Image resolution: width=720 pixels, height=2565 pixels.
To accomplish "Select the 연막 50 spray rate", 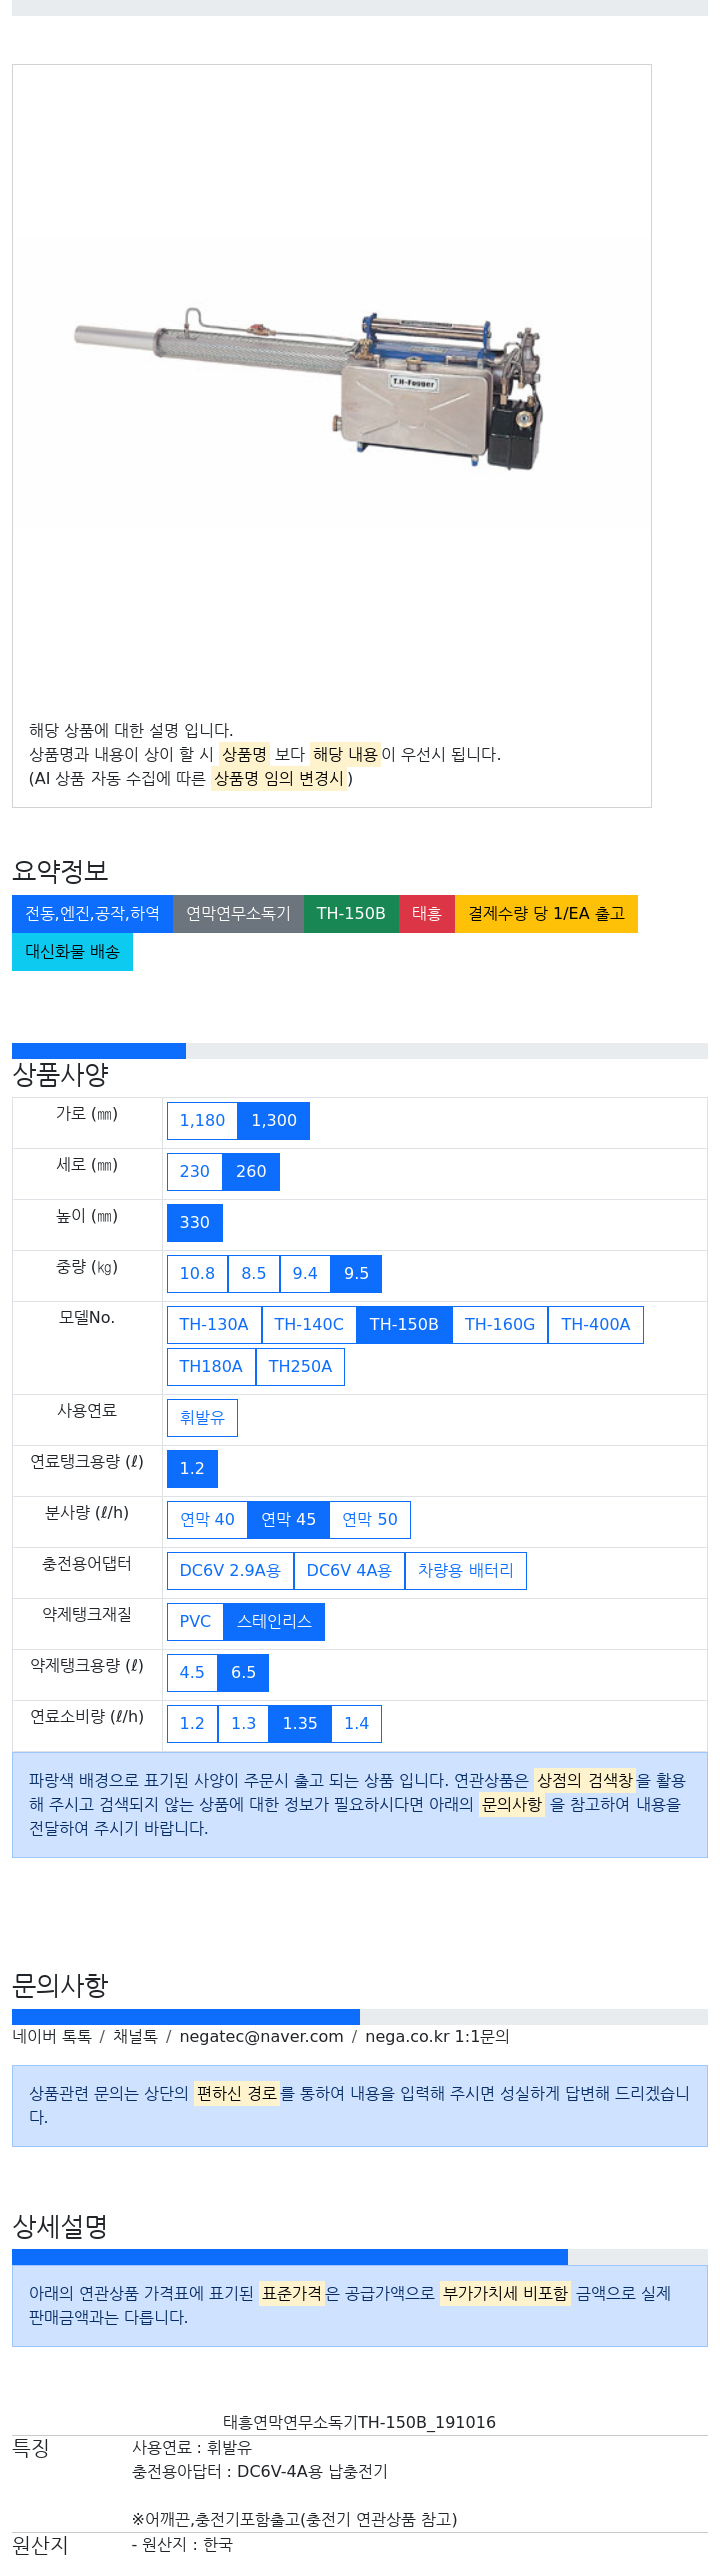I will [370, 1520].
